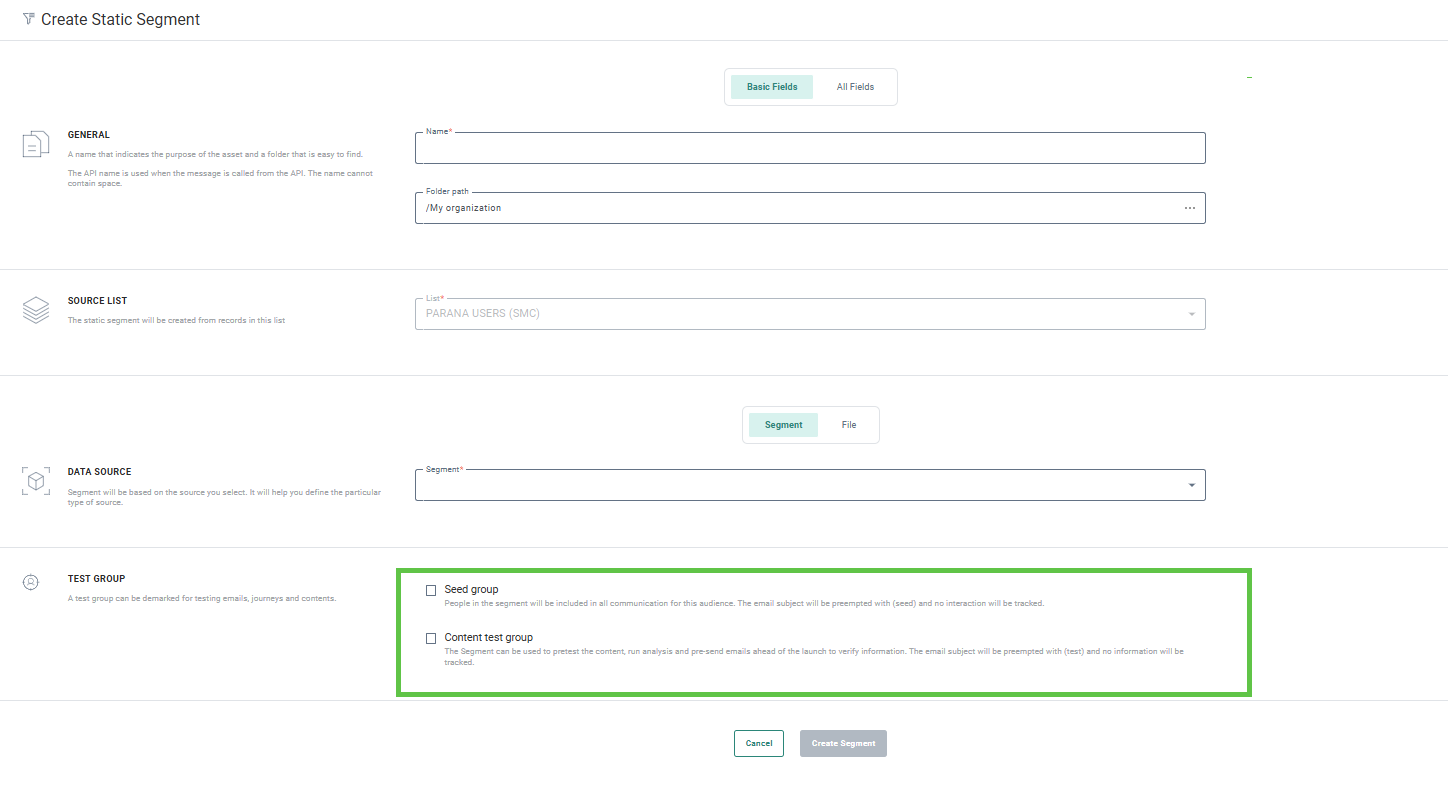Click the Create Segment button
Viewport: 1448px width, 801px height.
843,743
